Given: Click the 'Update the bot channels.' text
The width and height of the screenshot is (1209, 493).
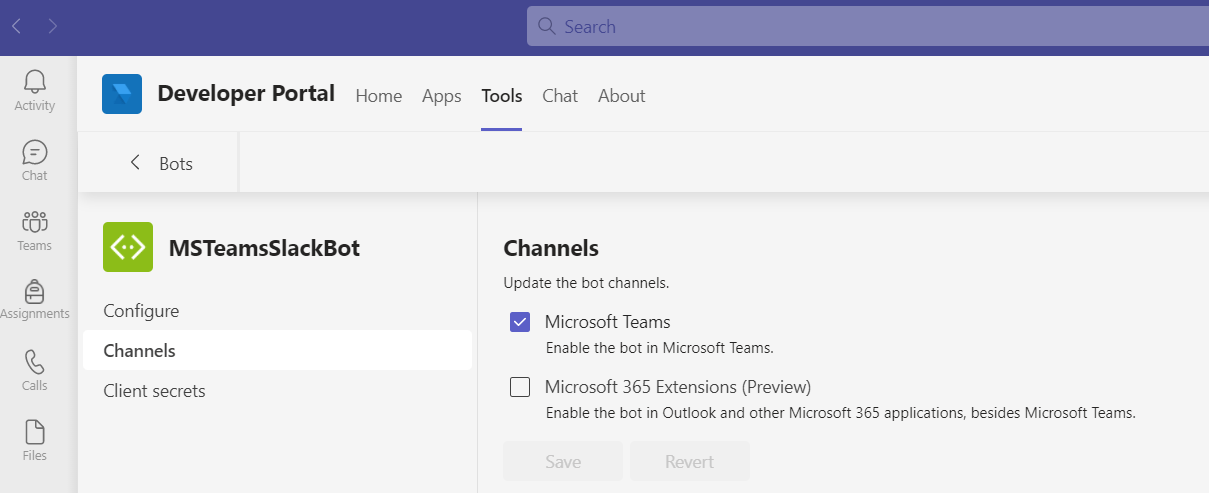Looking at the screenshot, I should [586, 283].
